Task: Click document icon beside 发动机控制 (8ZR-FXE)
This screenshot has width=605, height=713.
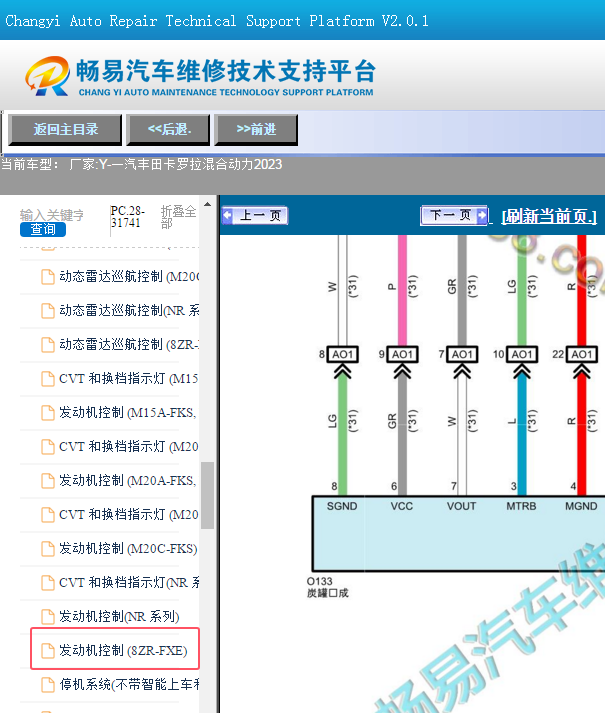Action: 48,651
